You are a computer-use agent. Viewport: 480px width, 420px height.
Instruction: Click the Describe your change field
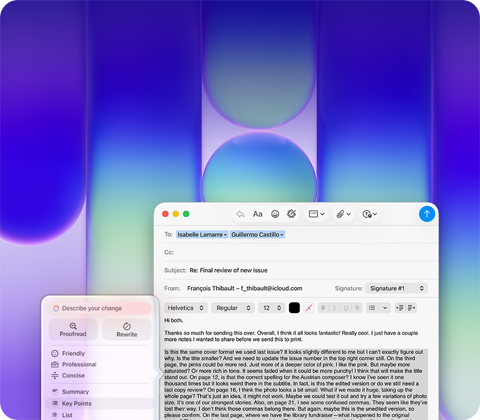point(100,308)
